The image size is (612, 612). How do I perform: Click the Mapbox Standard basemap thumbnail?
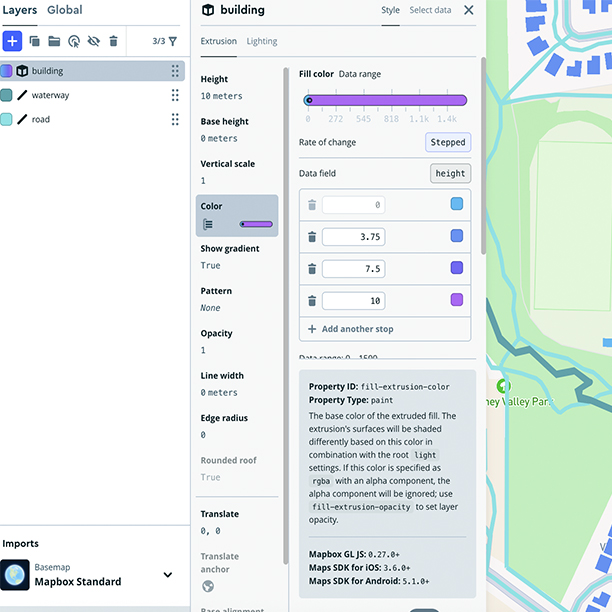tap(15, 575)
